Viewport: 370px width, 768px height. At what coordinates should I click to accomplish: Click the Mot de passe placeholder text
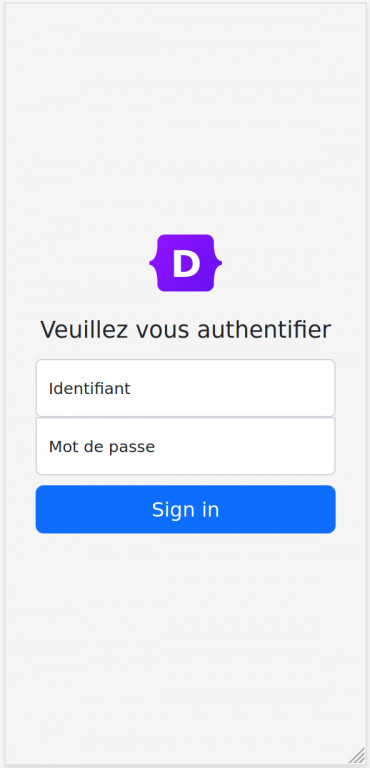(101, 446)
